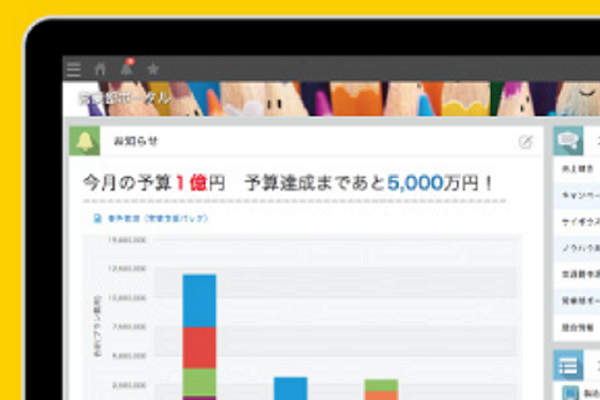600x400 pixels.
Task: Click the star favorites icon
Action: click(153, 69)
